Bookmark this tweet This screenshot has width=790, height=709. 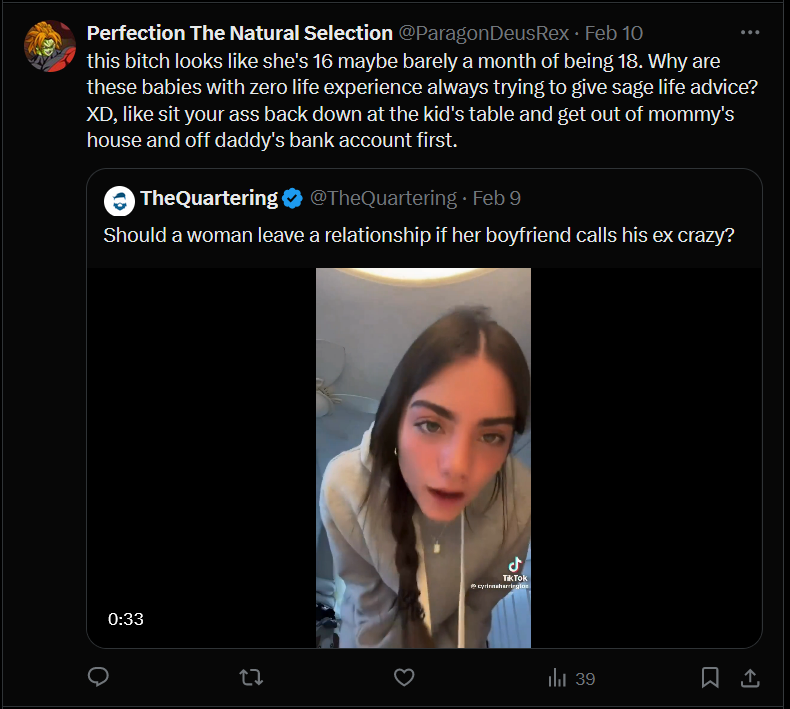click(710, 677)
